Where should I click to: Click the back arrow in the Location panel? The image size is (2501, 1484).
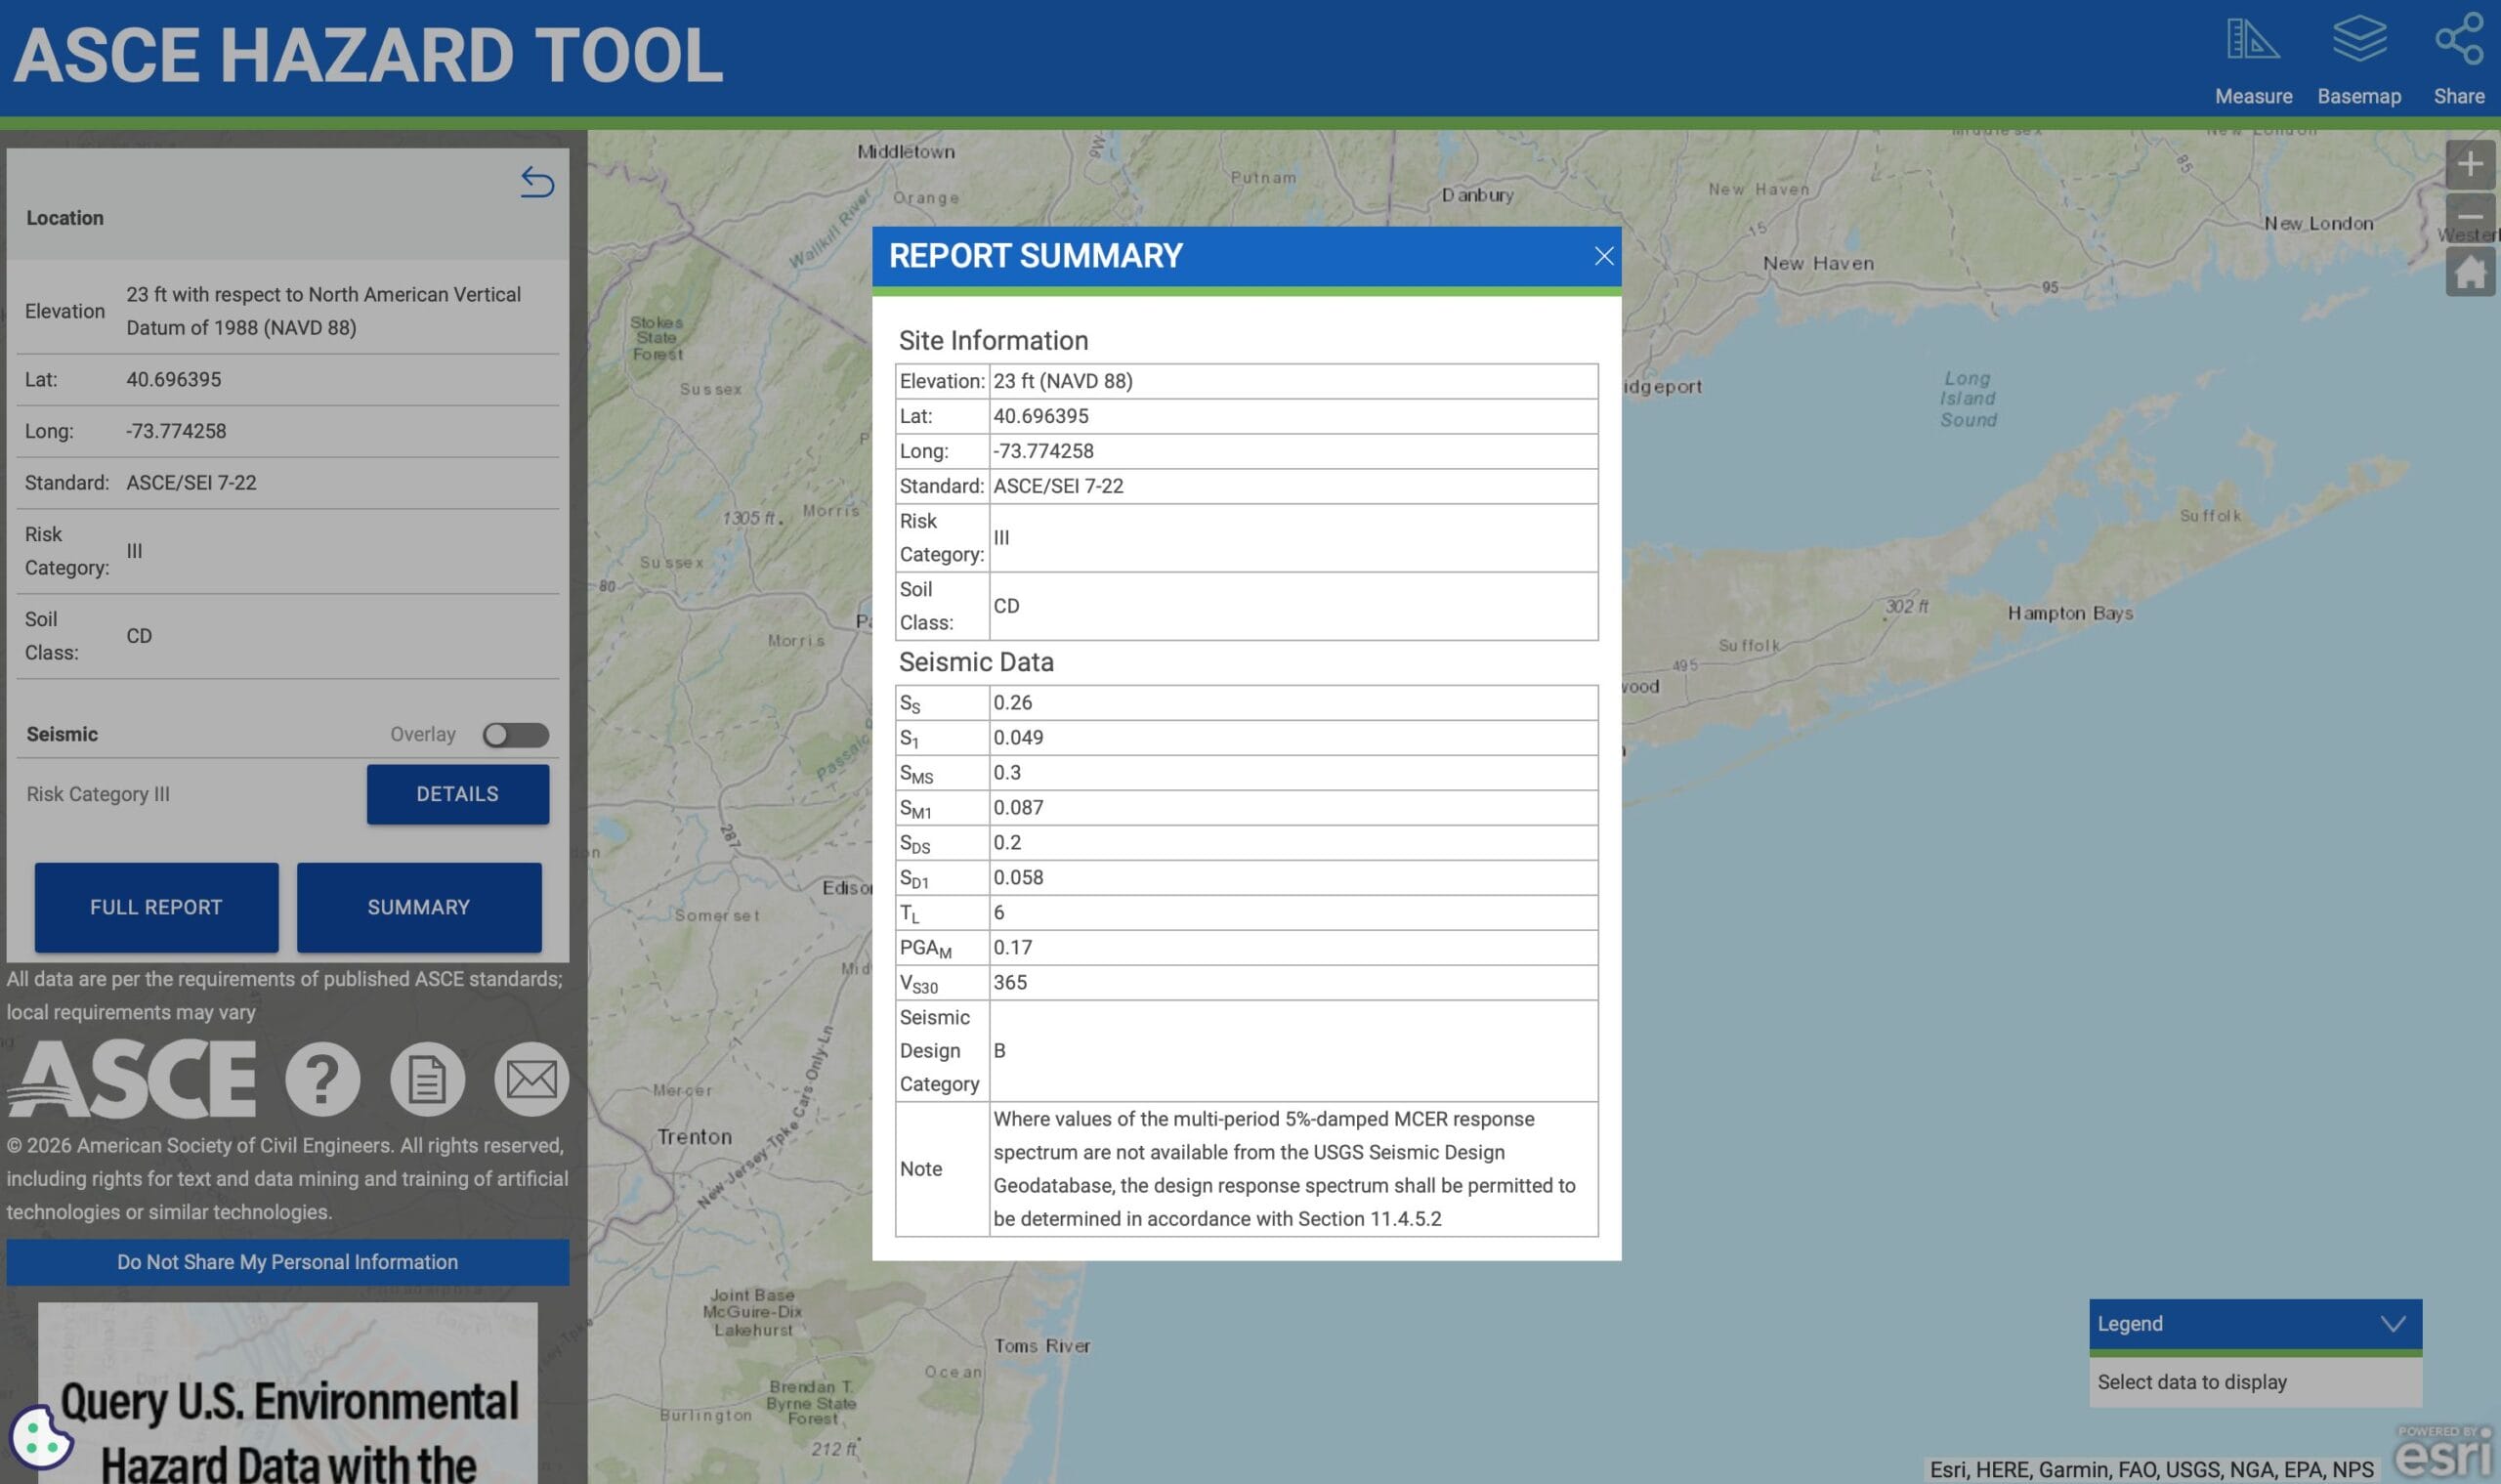coord(537,181)
